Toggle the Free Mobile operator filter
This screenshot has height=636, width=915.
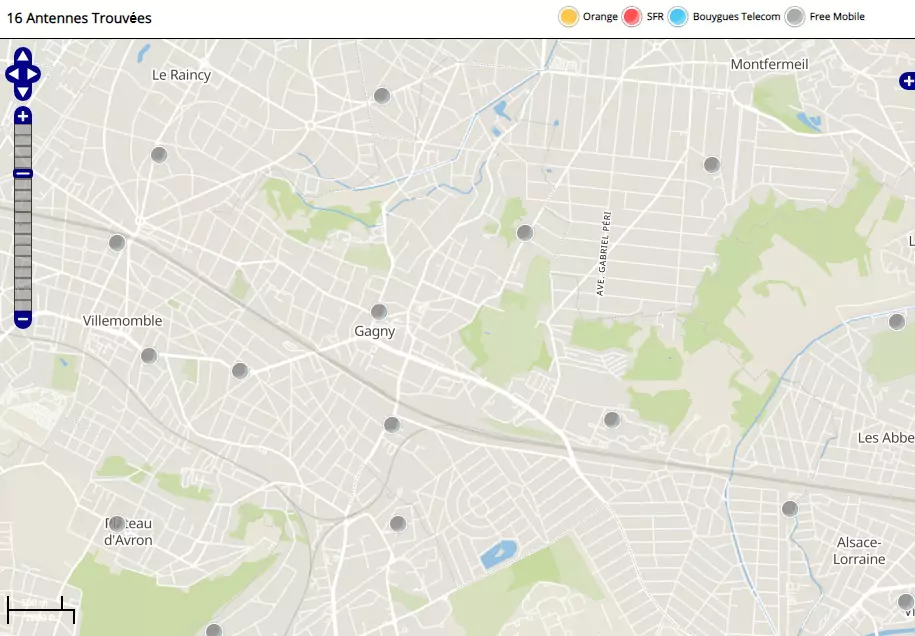tap(795, 17)
